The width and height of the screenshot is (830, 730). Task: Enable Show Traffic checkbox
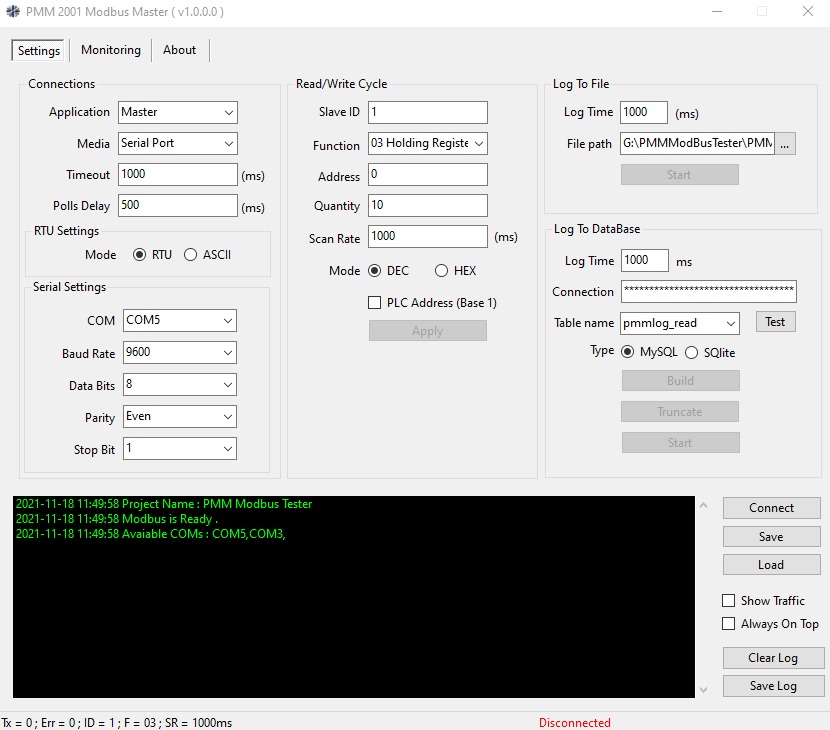point(728,600)
